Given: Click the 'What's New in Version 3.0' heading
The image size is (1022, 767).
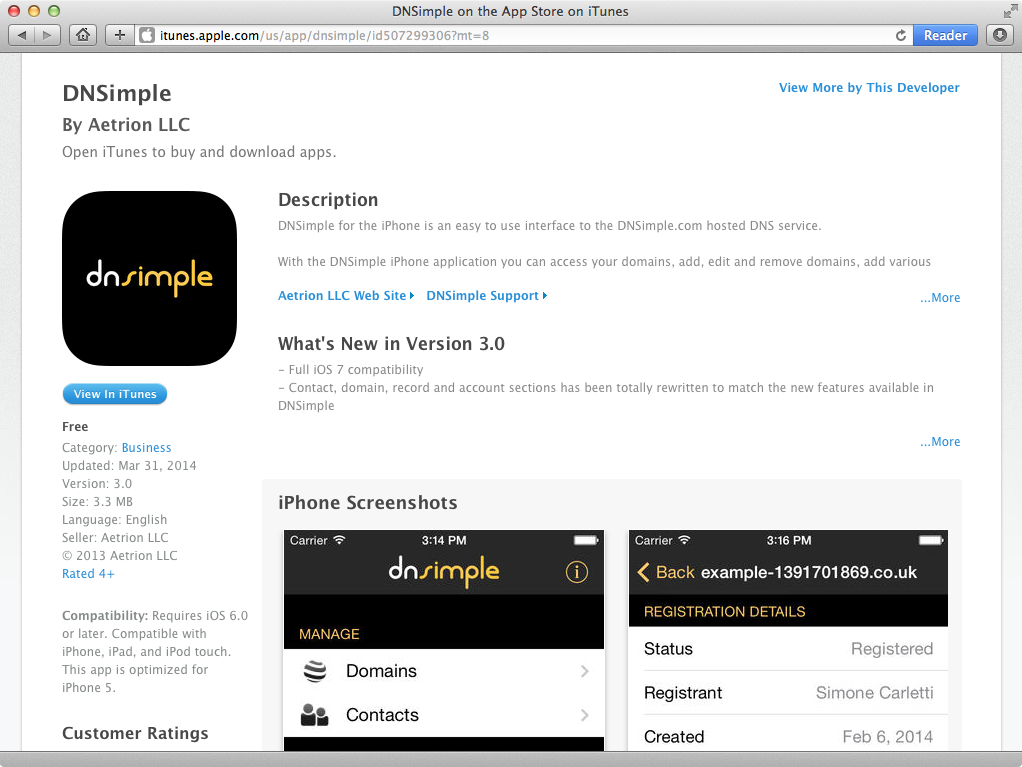Looking at the screenshot, I should pos(391,343).
